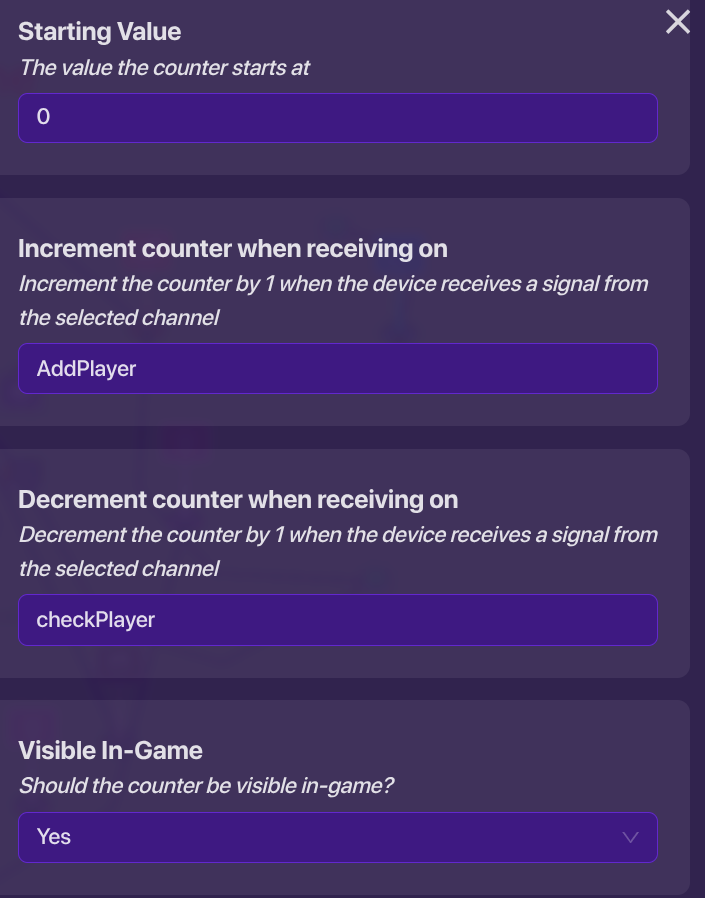Click "Should the counter be visible in-game?" text
705x898 pixels.
pyautogui.click(x=206, y=786)
